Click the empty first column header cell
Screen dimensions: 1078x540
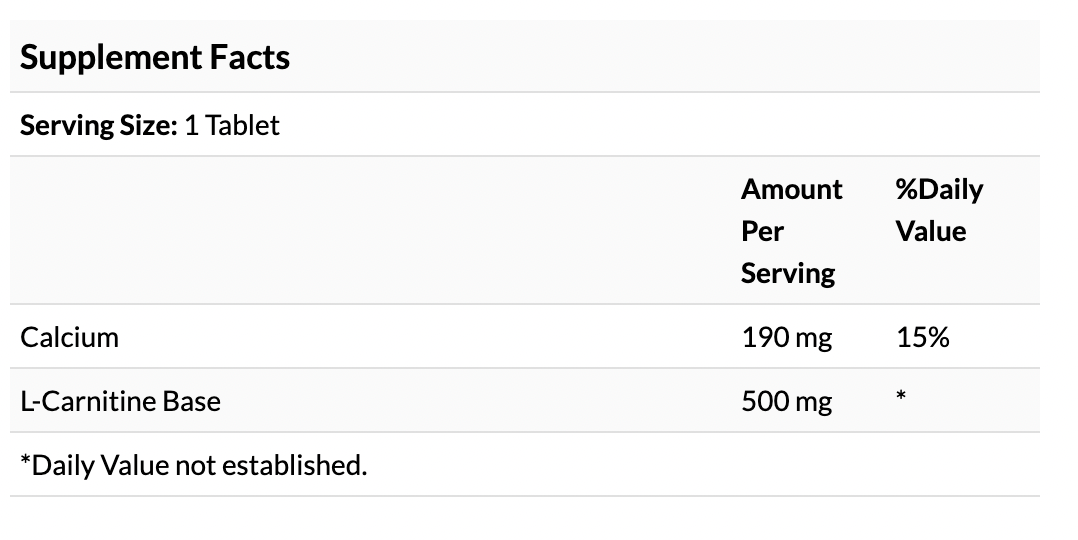tap(370, 231)
